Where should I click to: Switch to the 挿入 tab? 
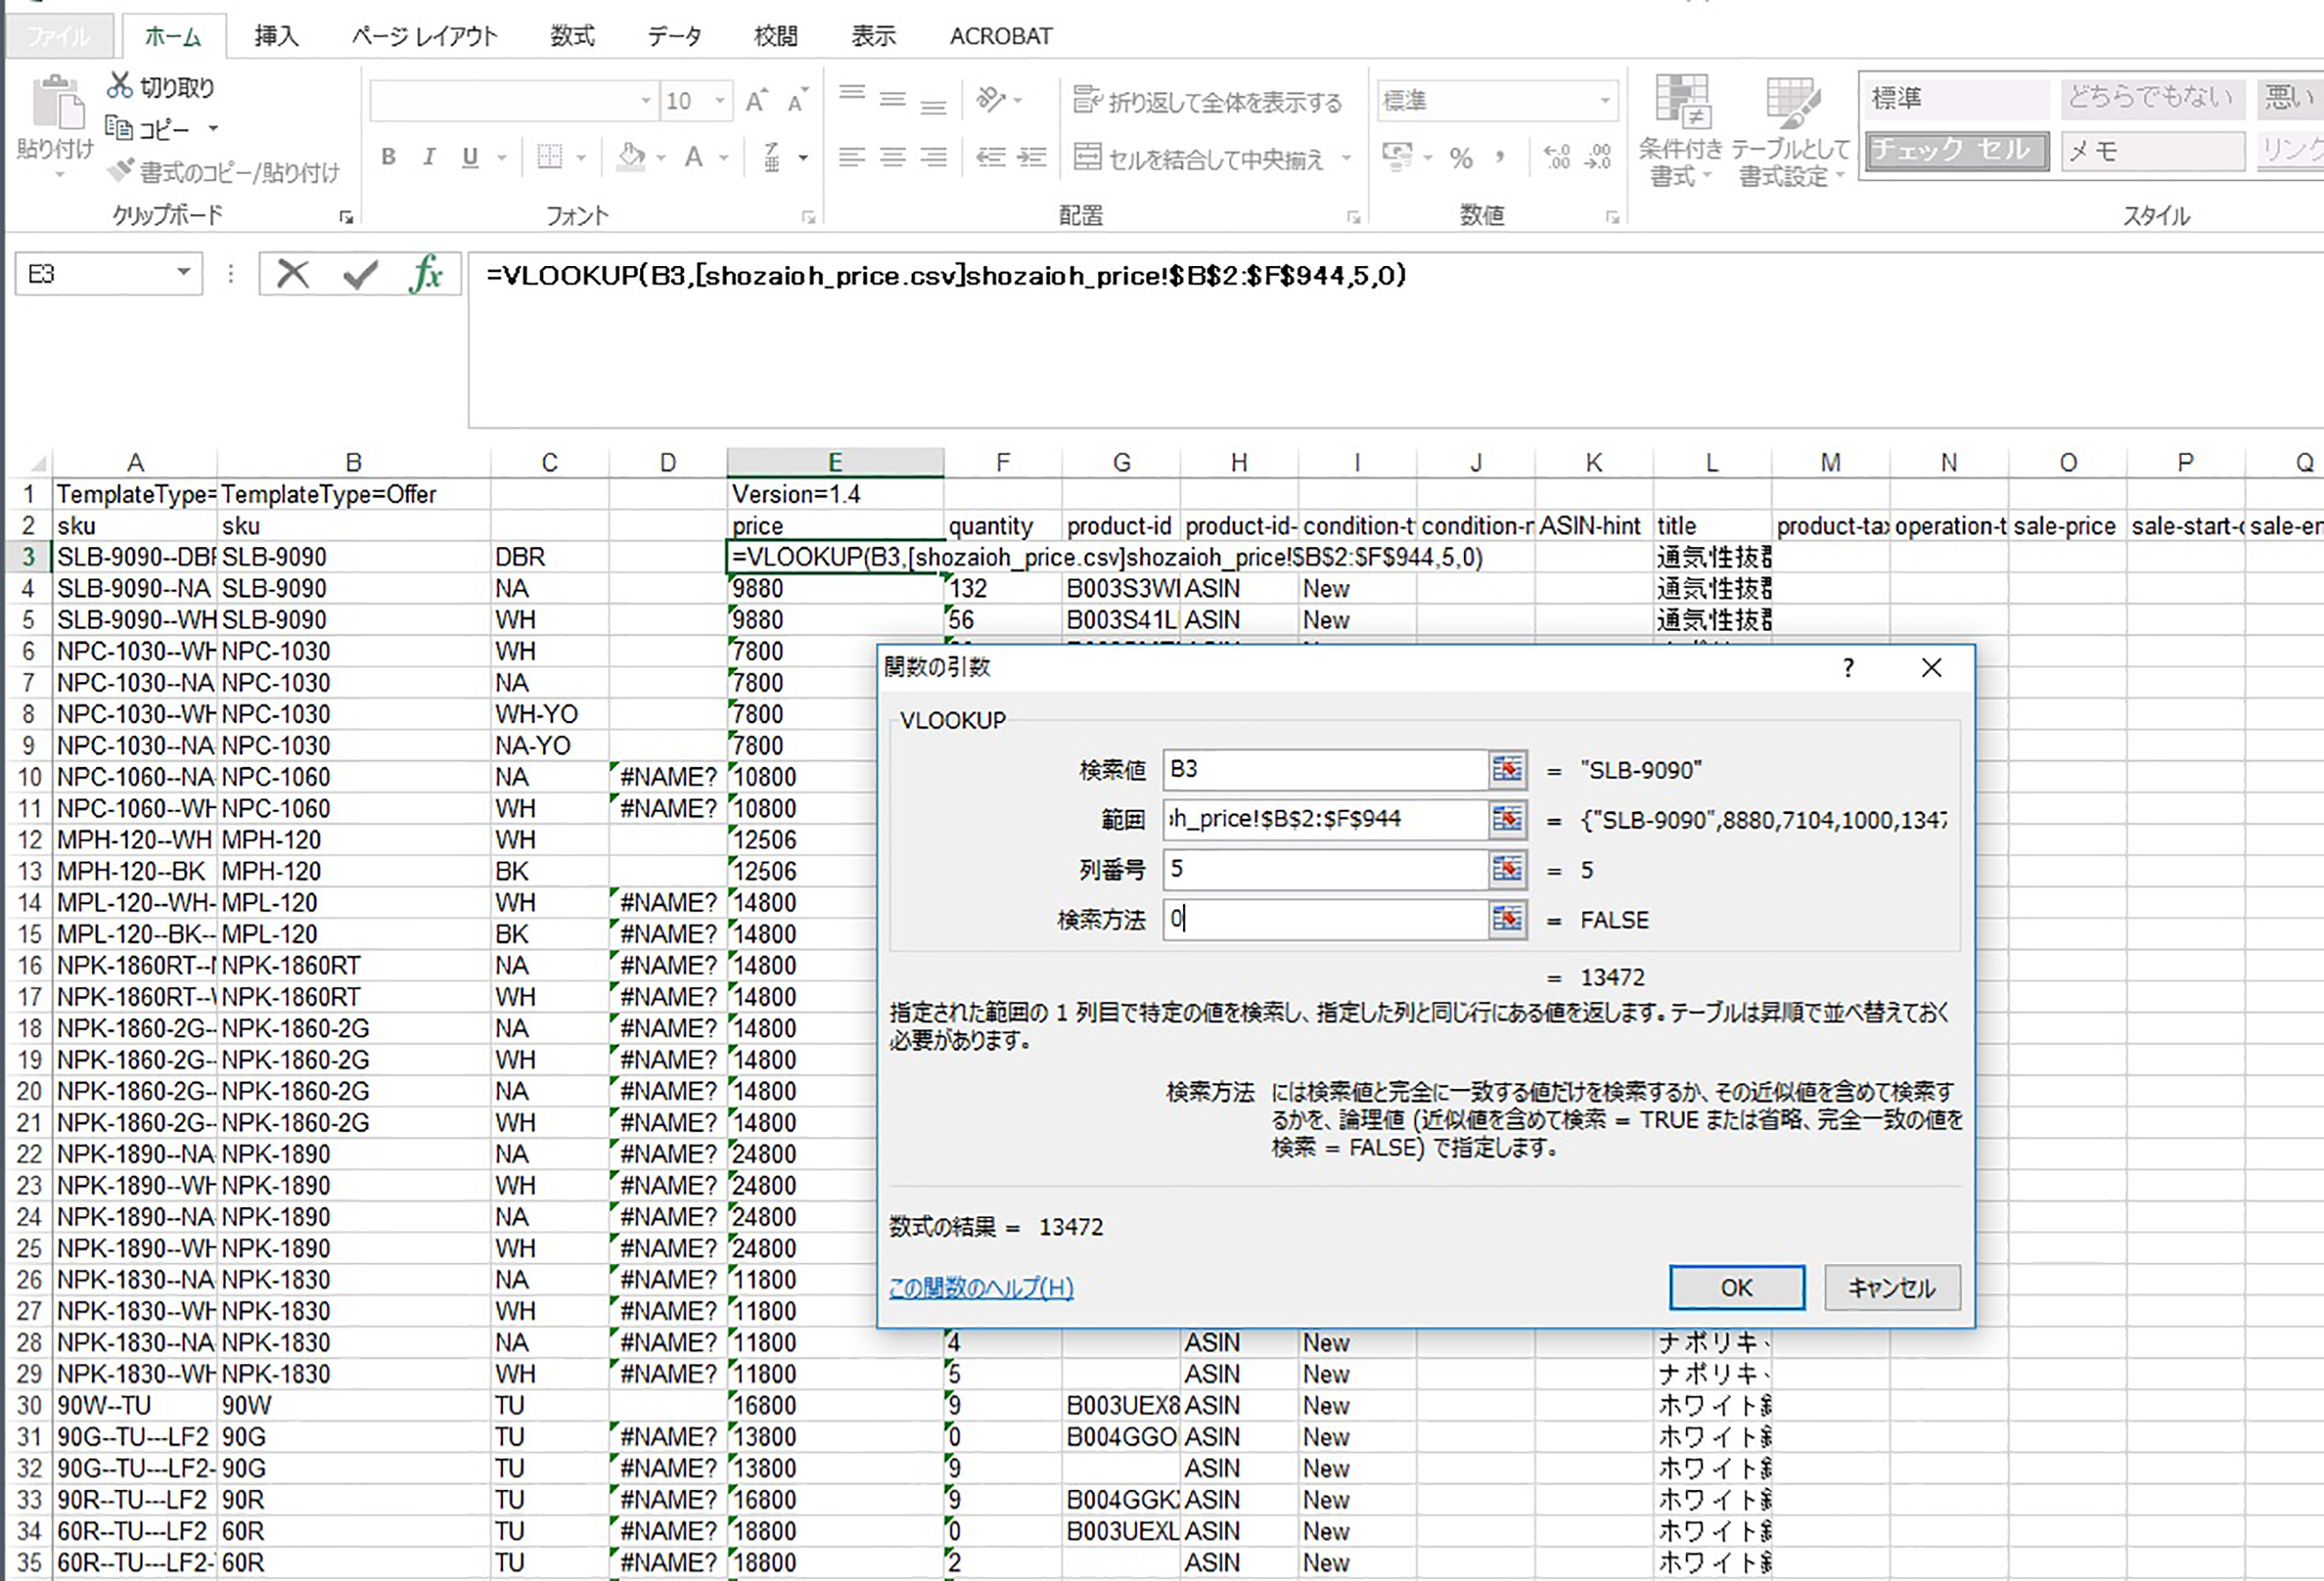276,36
